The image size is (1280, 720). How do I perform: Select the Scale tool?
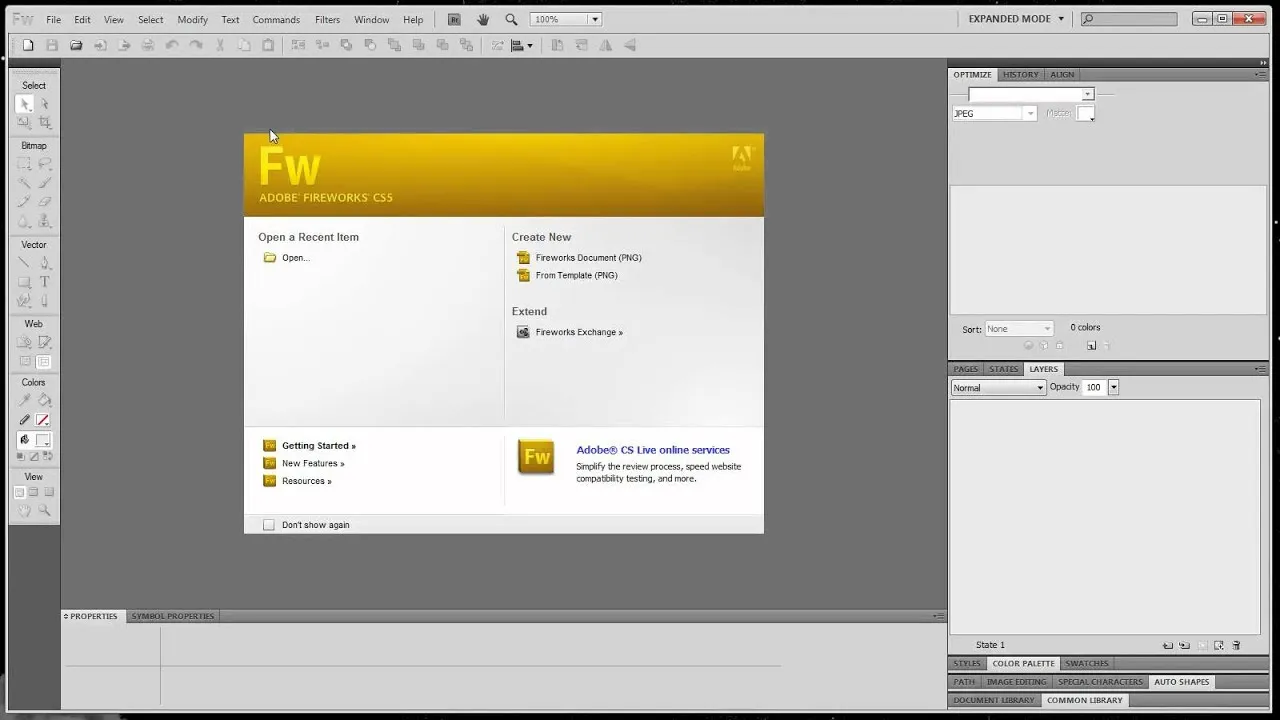[24, 122]
